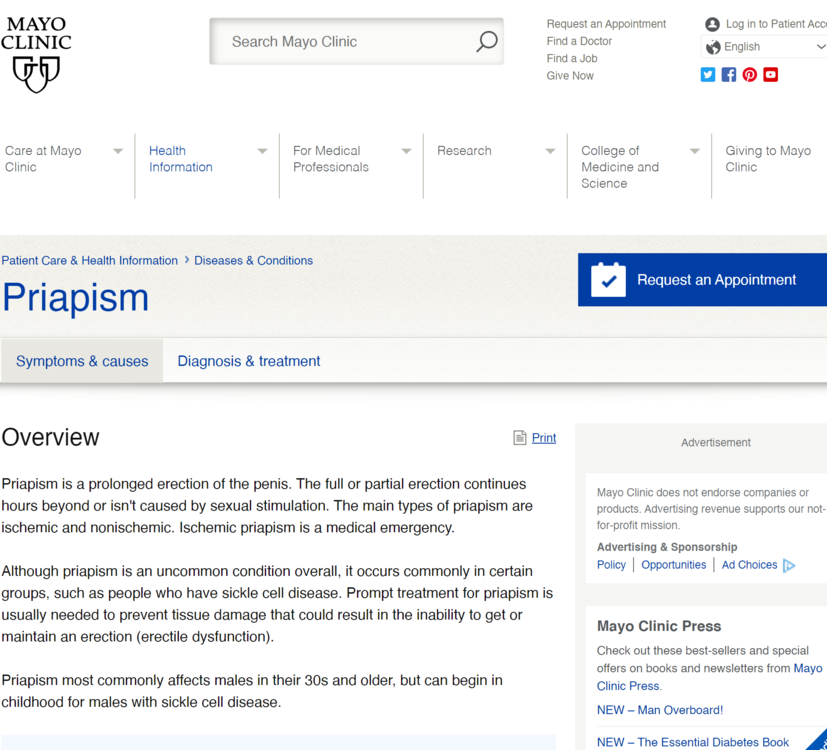Expand the Research menu arrow
The height and width of the screenshot is (750, 827).
550,151
